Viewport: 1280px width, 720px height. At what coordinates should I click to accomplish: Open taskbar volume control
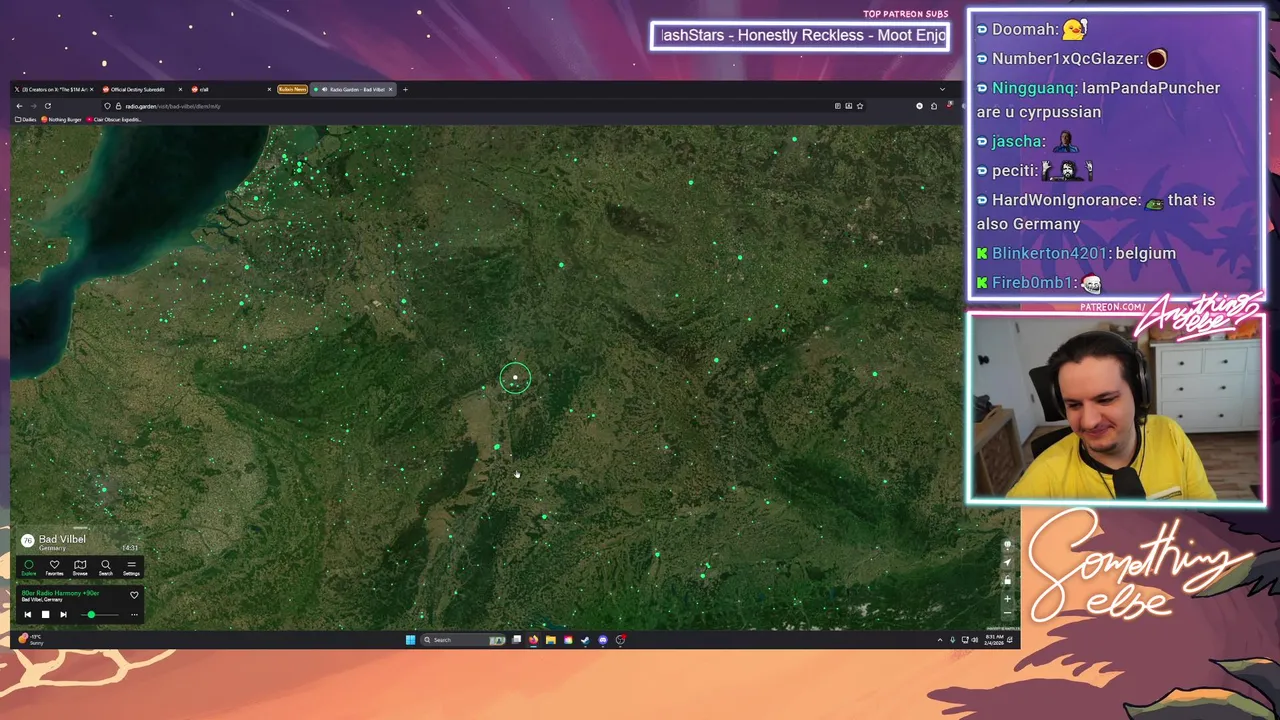point(974,640)
